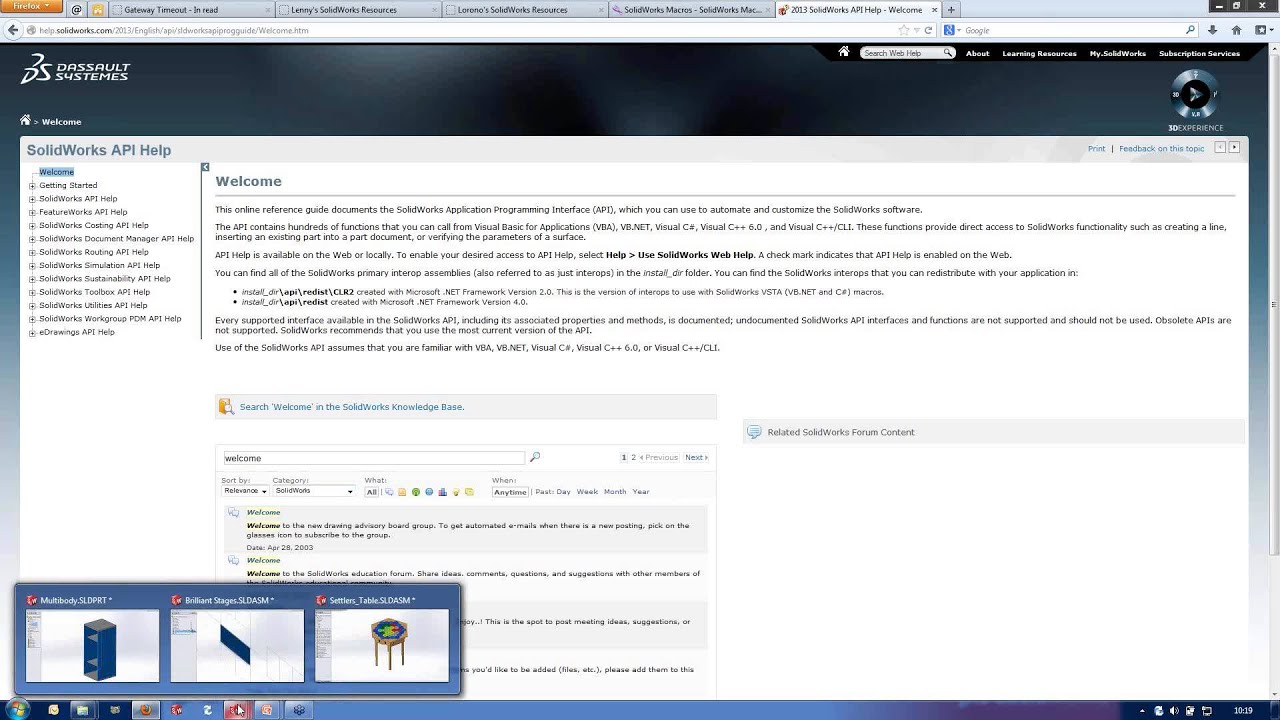Expand SolidWorks Costing API Help node
This screenshot has height=720, width=1280.
tap(32, 225)
